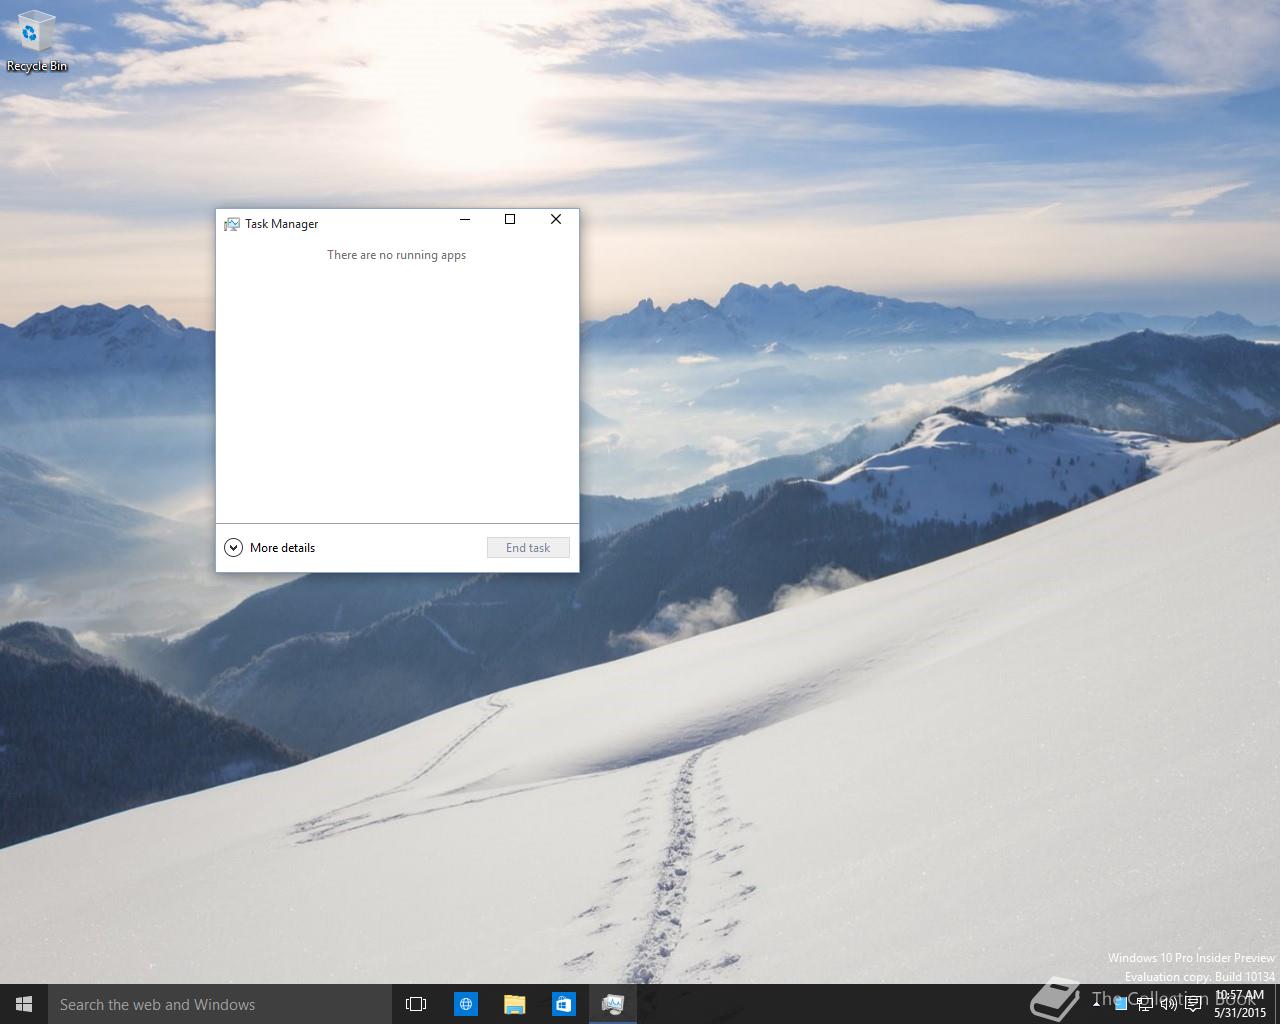Maximize the Task Manager window
1280x1024 pixels.
tap(510, 219)
